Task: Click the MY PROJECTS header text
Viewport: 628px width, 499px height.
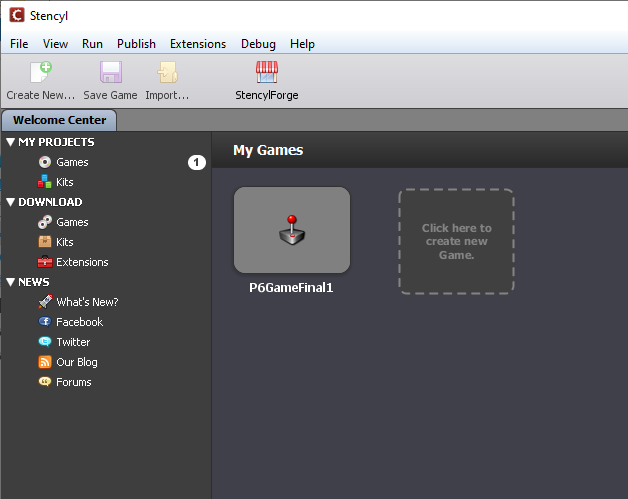Action: click(56, 142)
